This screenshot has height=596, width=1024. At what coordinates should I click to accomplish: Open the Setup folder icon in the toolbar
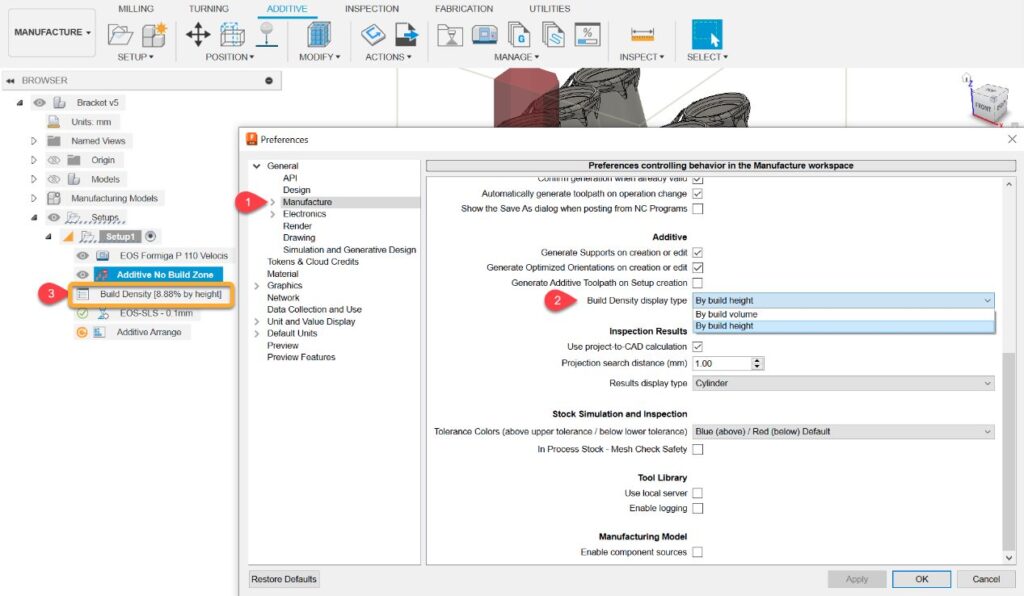(120, 34)
